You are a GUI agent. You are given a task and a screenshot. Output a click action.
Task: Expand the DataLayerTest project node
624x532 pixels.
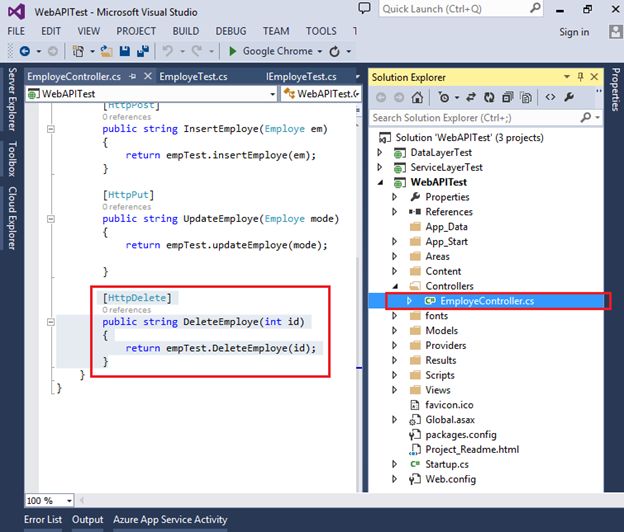pos(380,152)
